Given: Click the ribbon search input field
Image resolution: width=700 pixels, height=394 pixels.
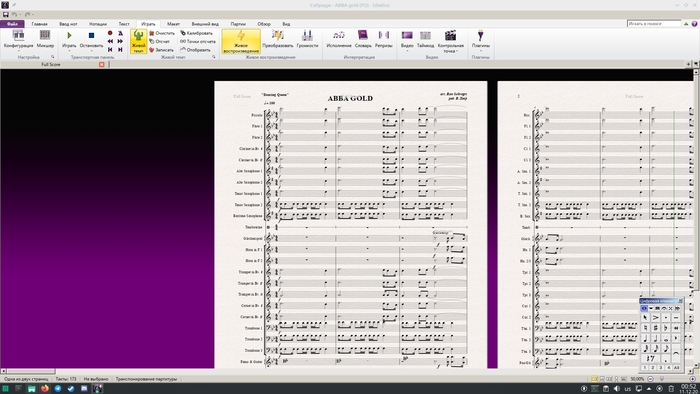Looking at the screenshot, I should coord(654,23).
